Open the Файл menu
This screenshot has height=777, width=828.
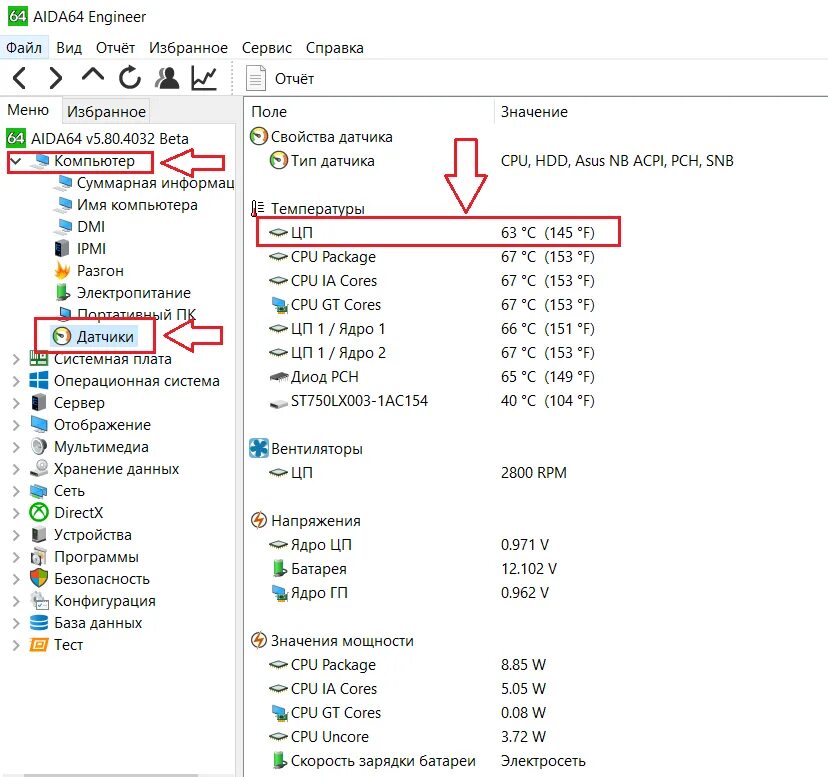tap(24, 48)
